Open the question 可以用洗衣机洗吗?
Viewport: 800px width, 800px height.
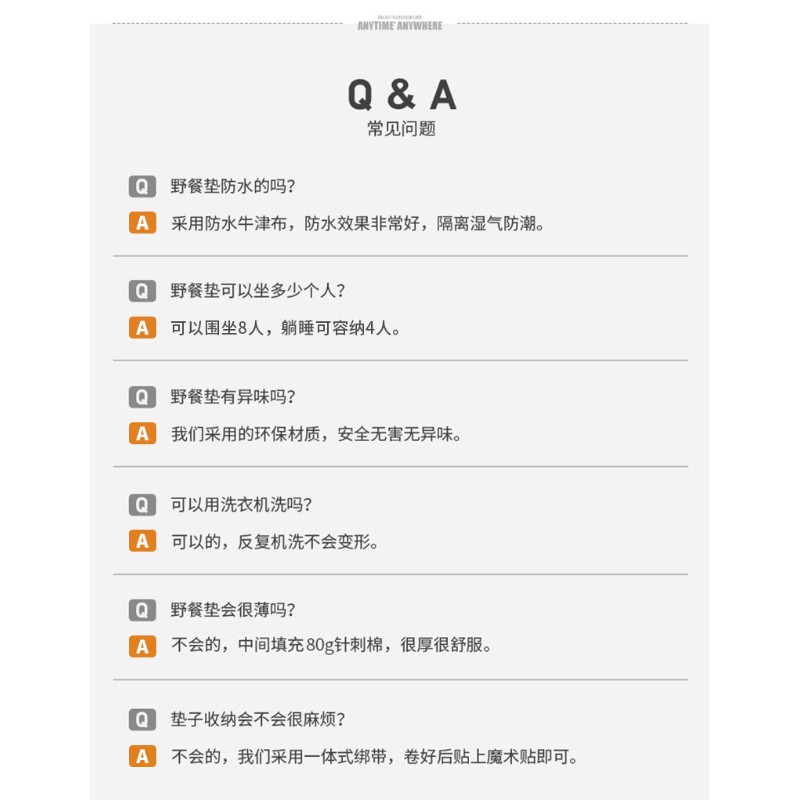coord(248,504)
